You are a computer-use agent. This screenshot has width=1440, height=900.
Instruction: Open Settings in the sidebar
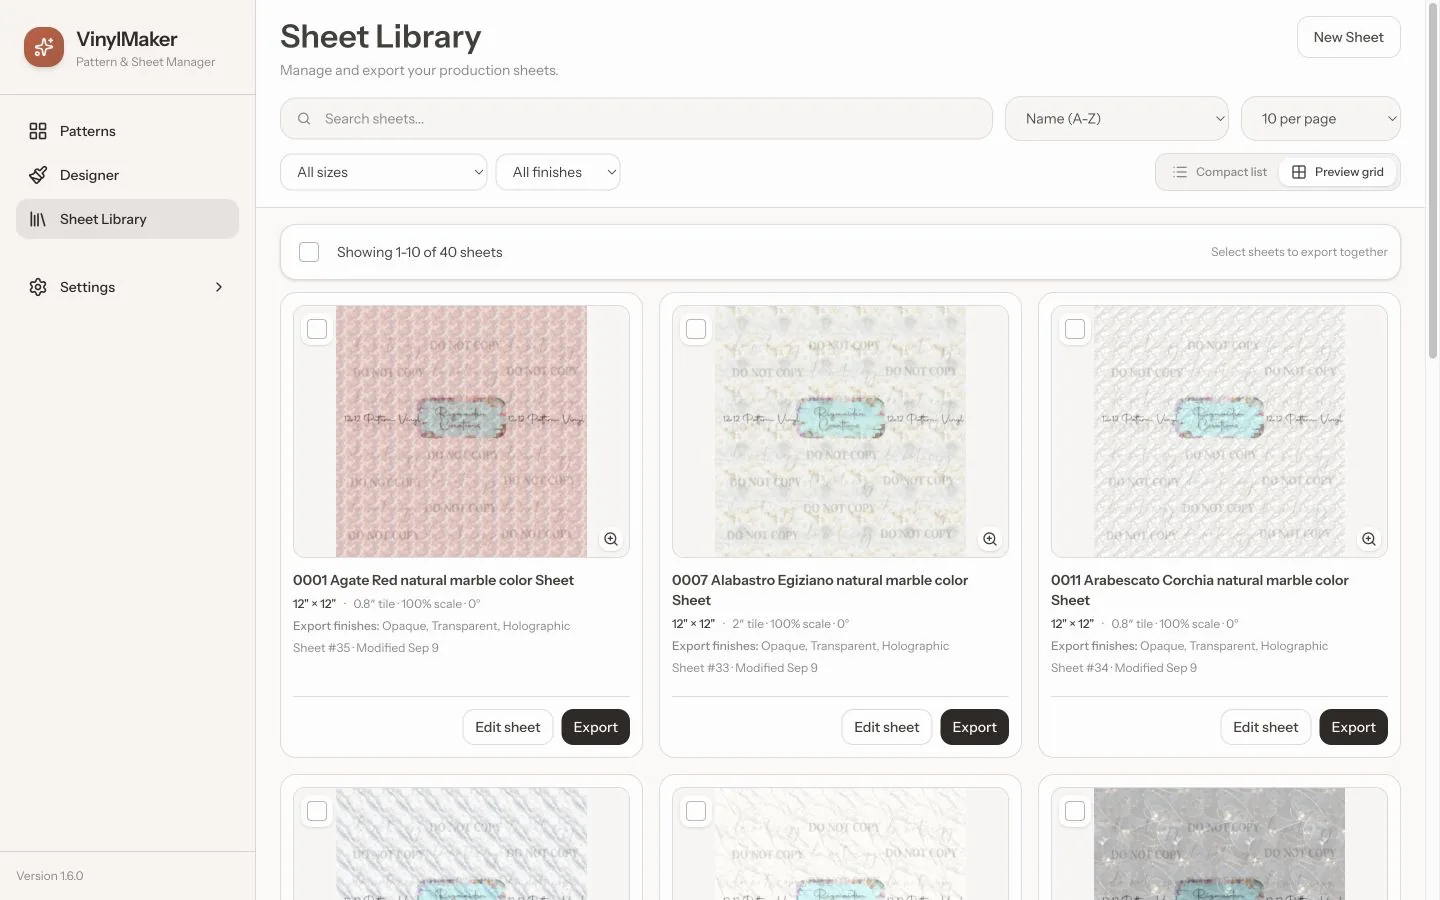click(x=127, y=287)
